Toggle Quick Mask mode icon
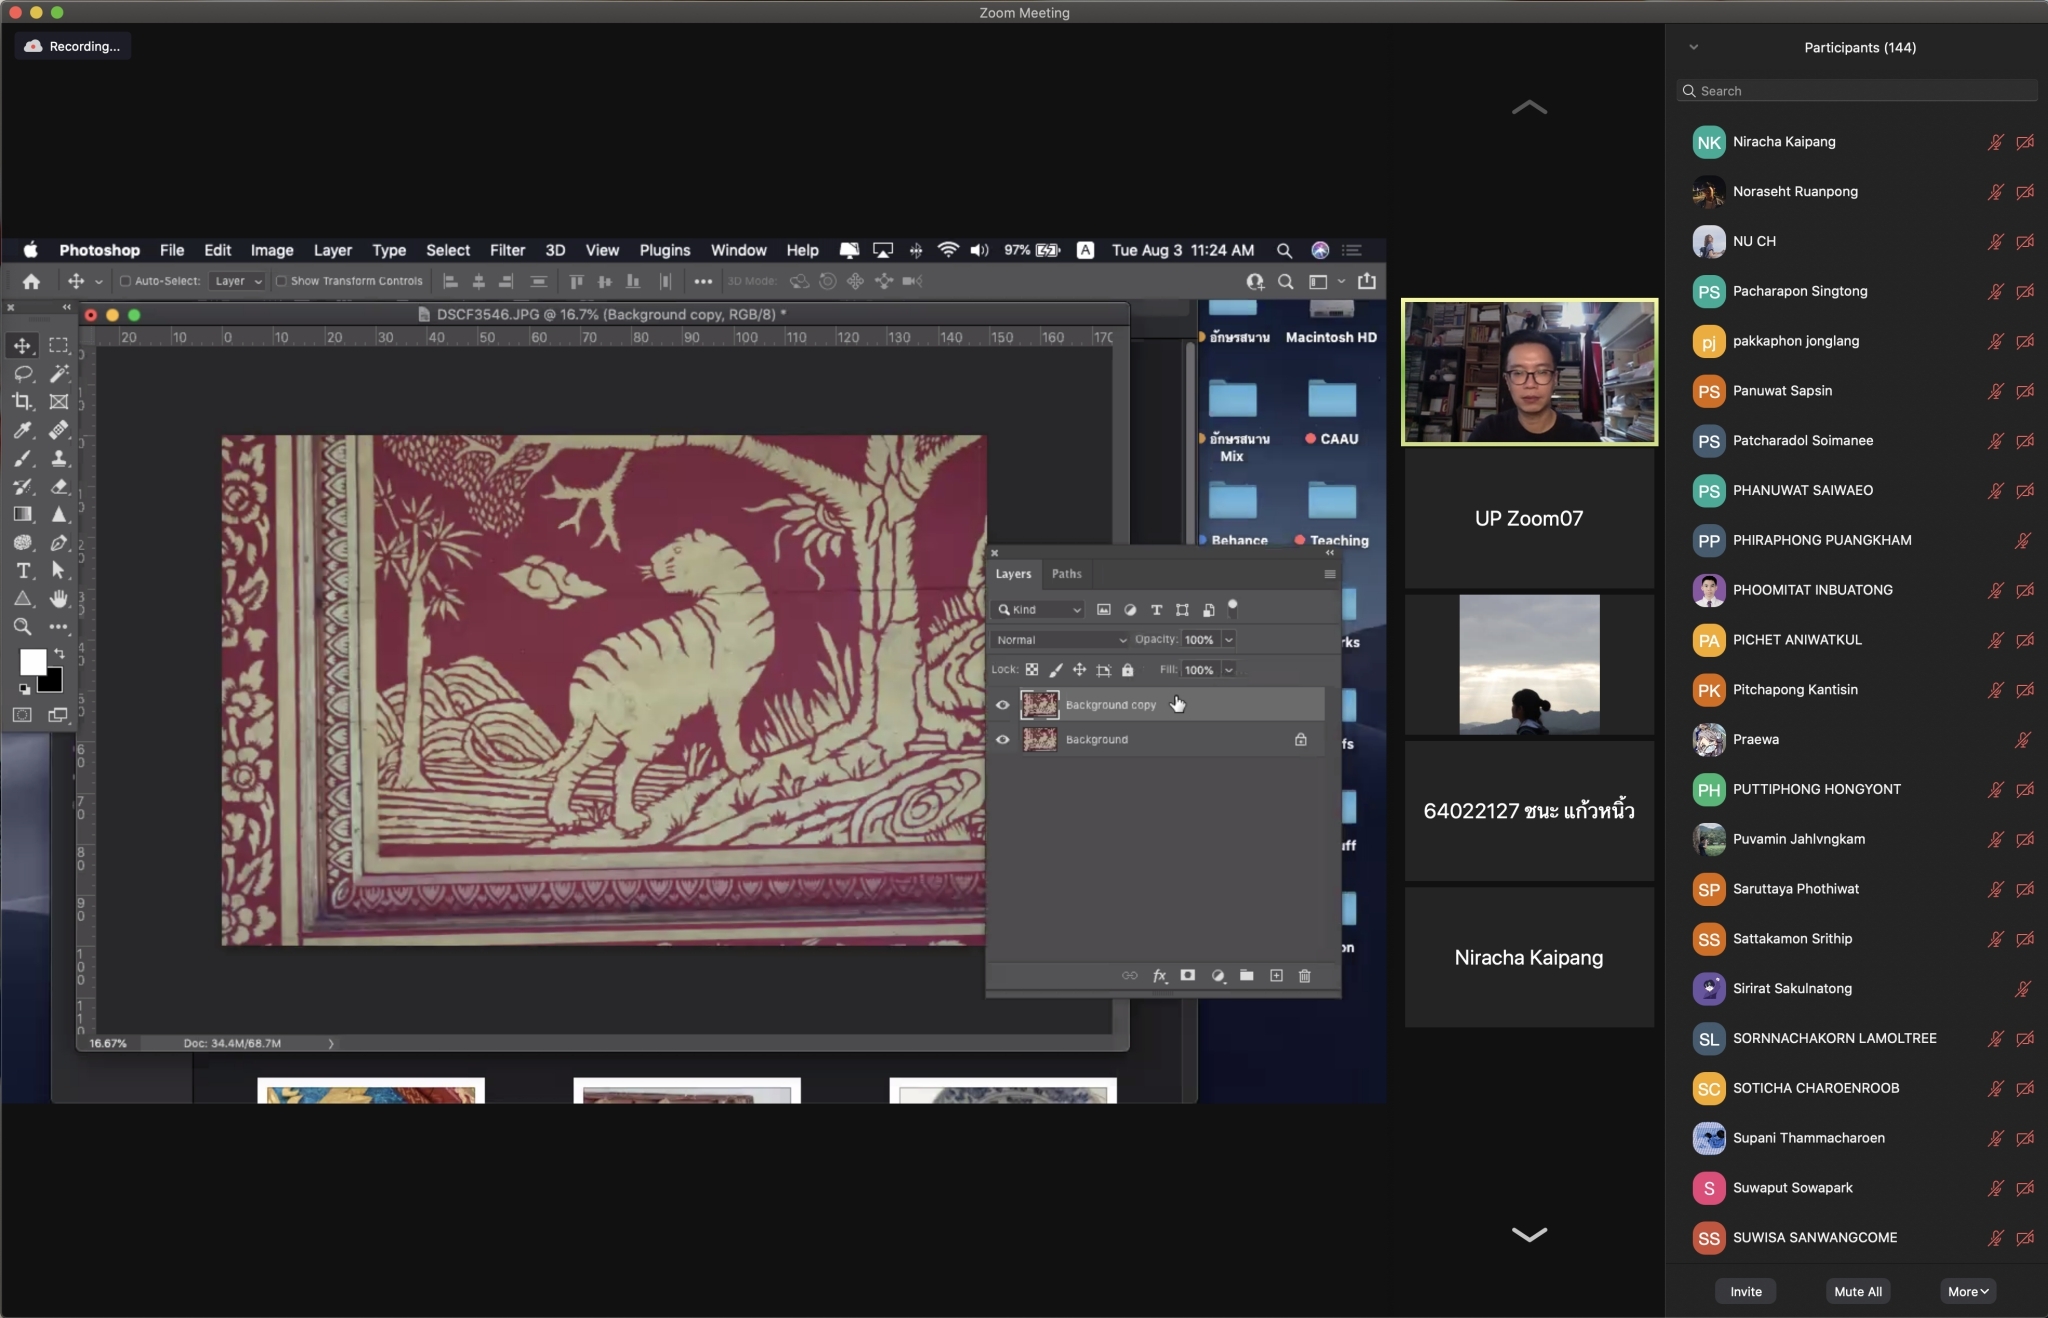The image size is (2048, 1318). (22, 714)
